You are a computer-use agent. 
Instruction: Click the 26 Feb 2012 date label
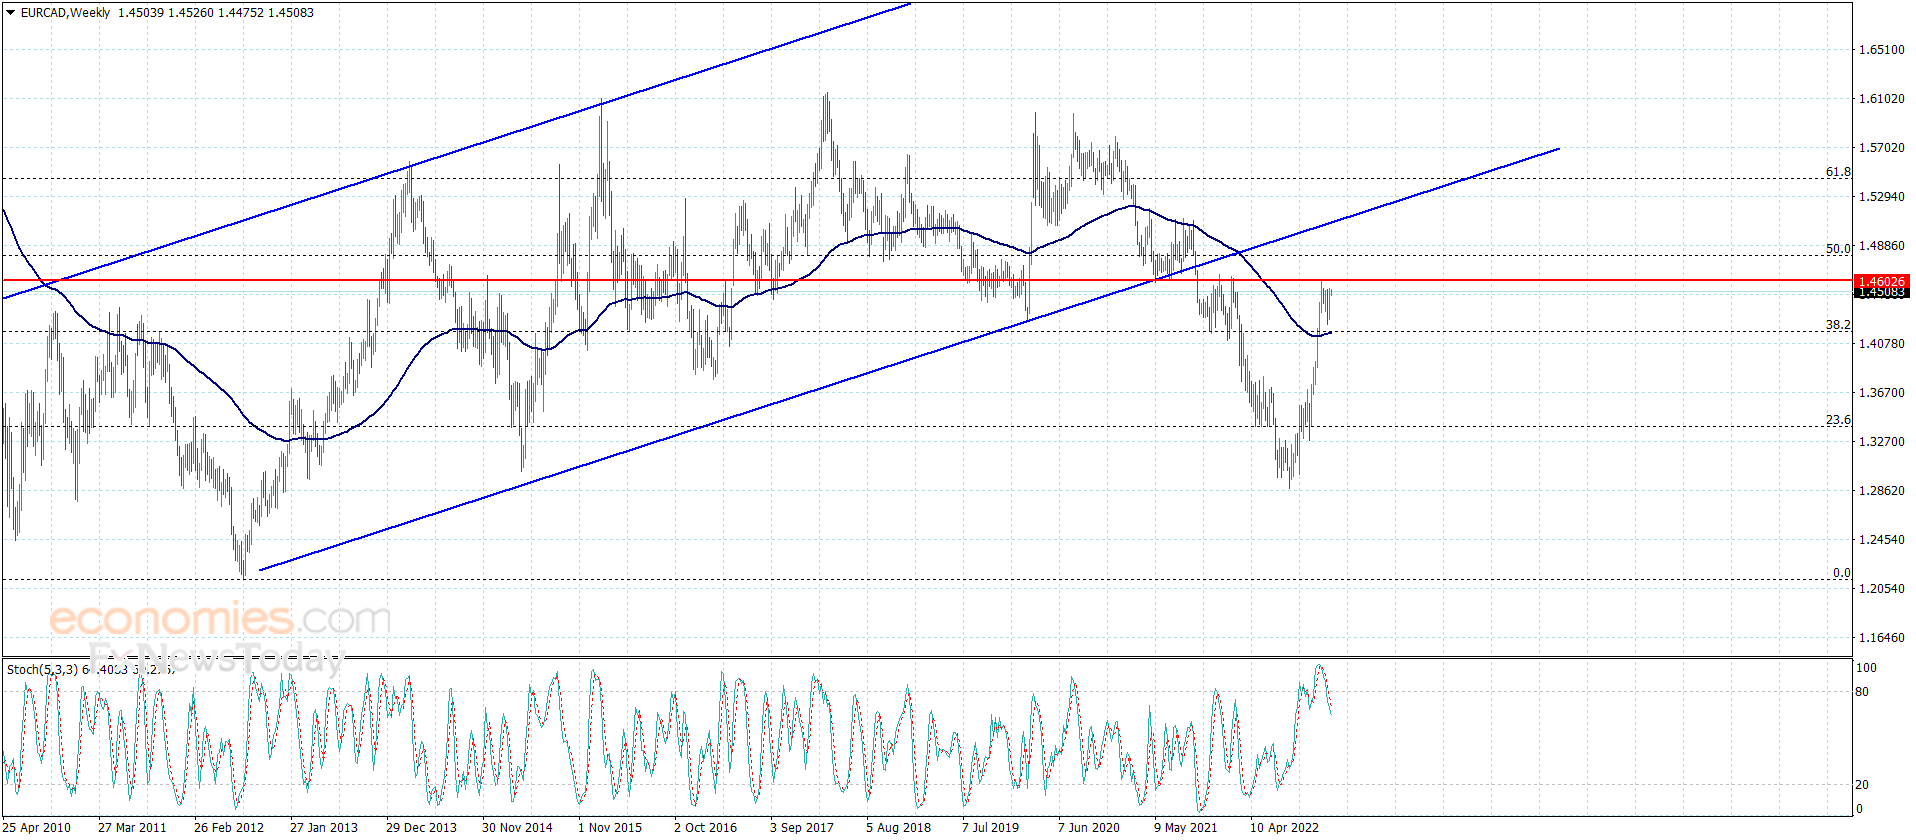pyautogui.click(x=229, y=828)
